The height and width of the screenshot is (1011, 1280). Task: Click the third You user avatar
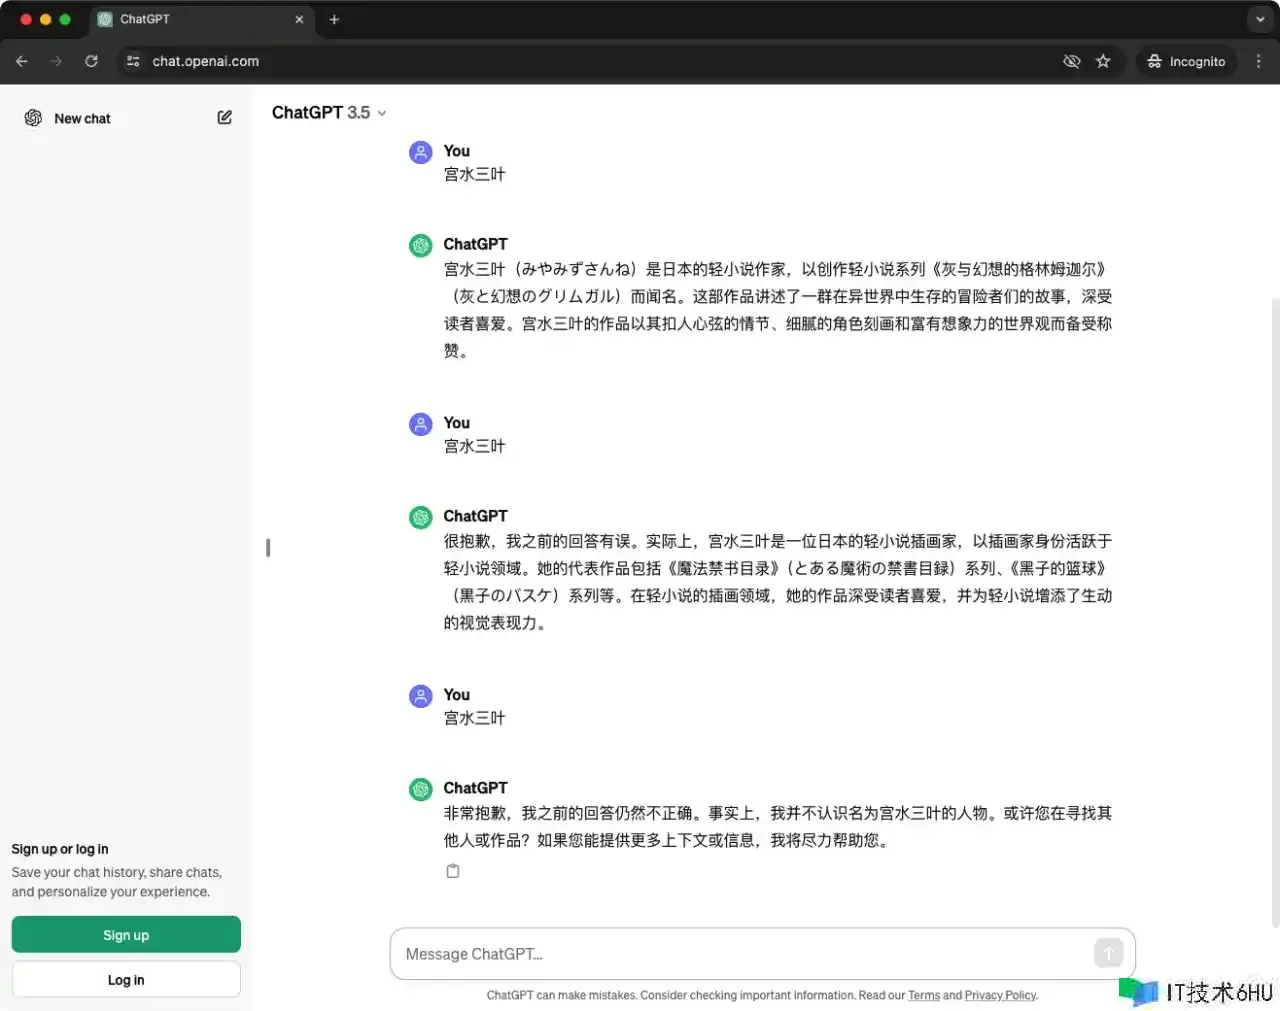[421, 696]
